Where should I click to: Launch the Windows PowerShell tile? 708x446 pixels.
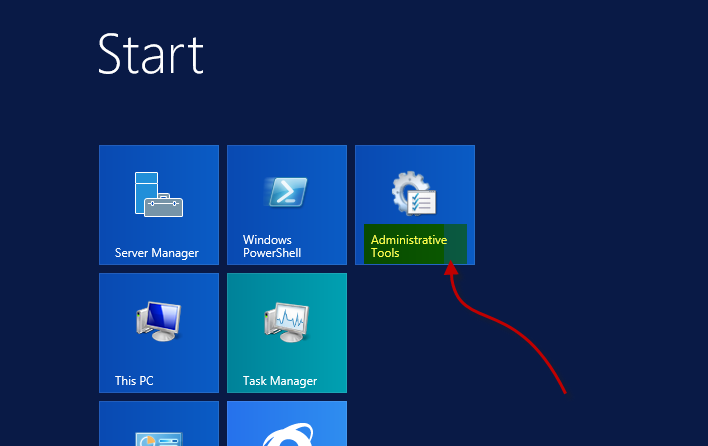[287, 205]
